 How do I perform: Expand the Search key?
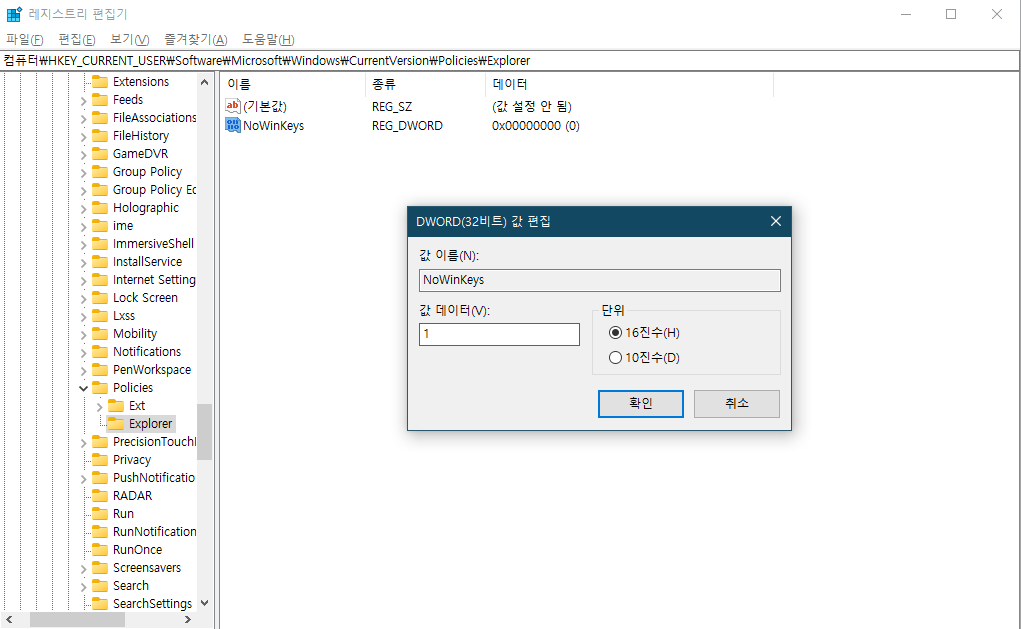(x=83, y=587)
